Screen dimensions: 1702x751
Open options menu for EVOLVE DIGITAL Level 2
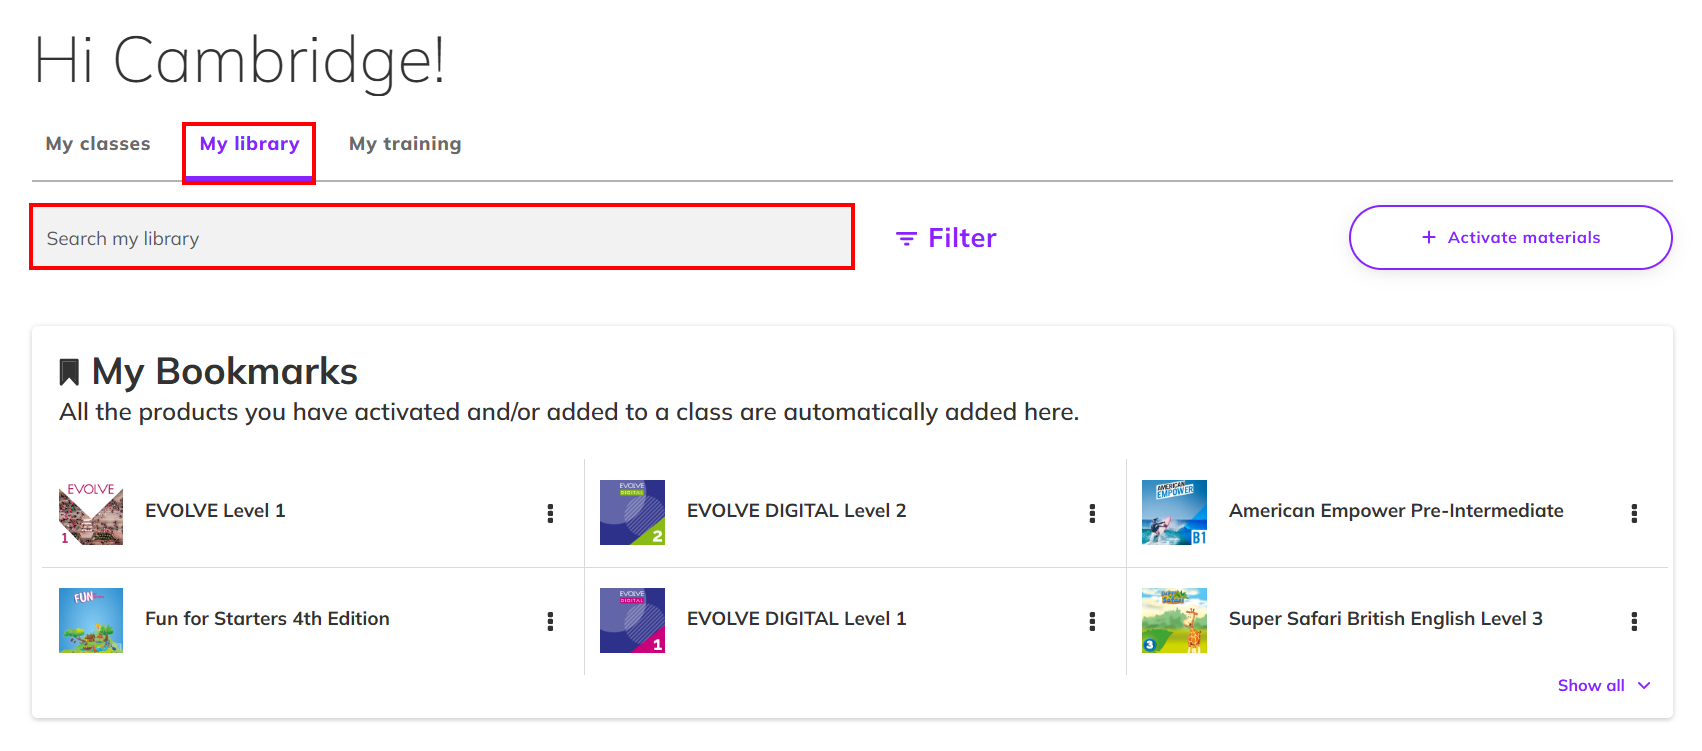[1092, 513]
